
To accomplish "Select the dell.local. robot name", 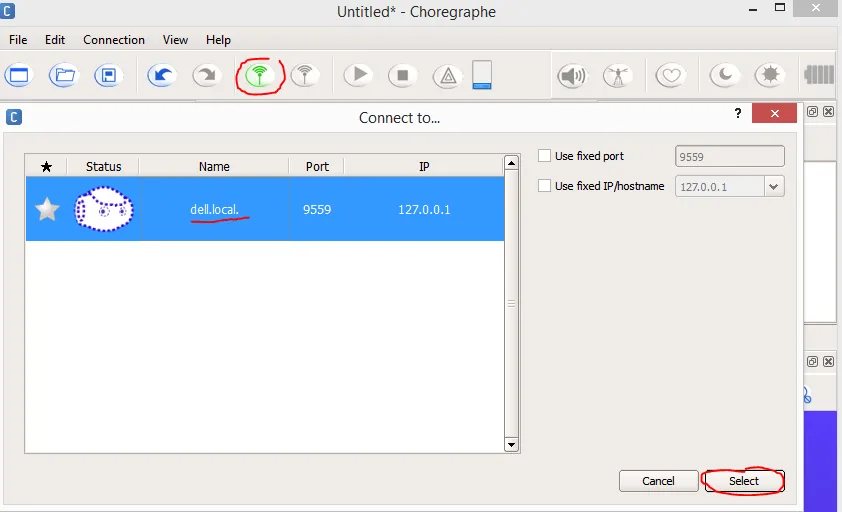I will [x=214, y=210].
